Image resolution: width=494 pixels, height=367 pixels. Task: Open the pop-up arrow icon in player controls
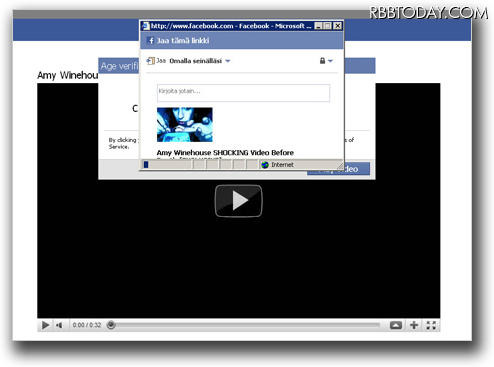click(396, 325)
